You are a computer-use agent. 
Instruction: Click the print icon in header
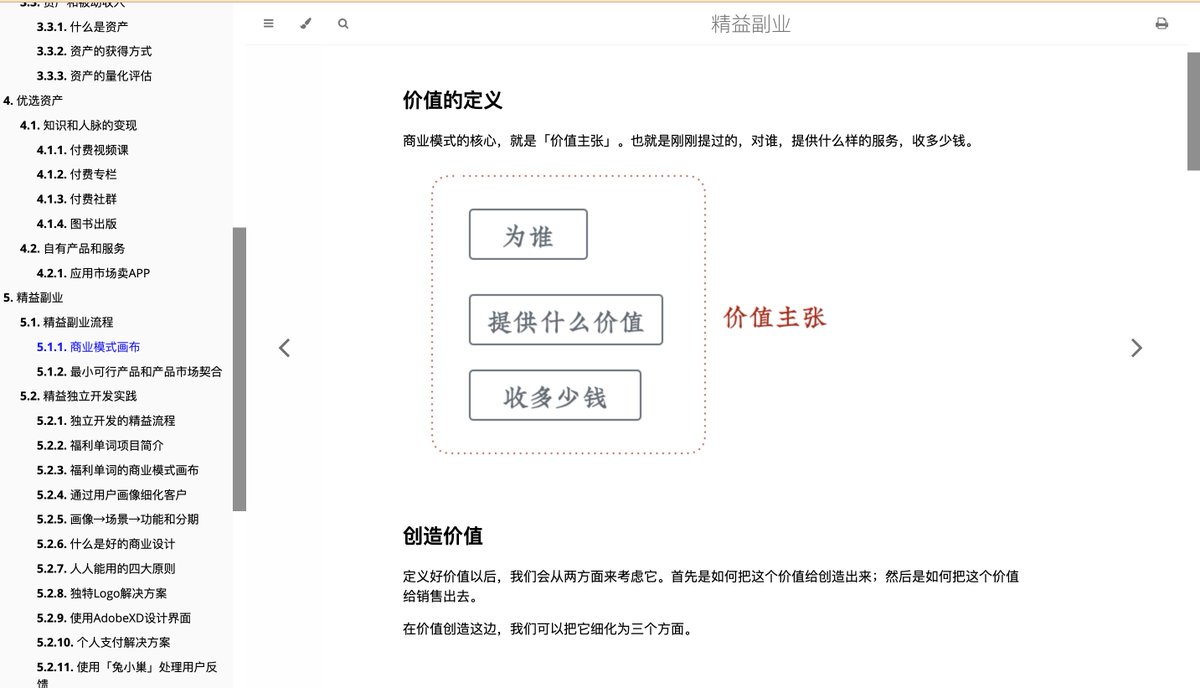[x=1161, y=24]
